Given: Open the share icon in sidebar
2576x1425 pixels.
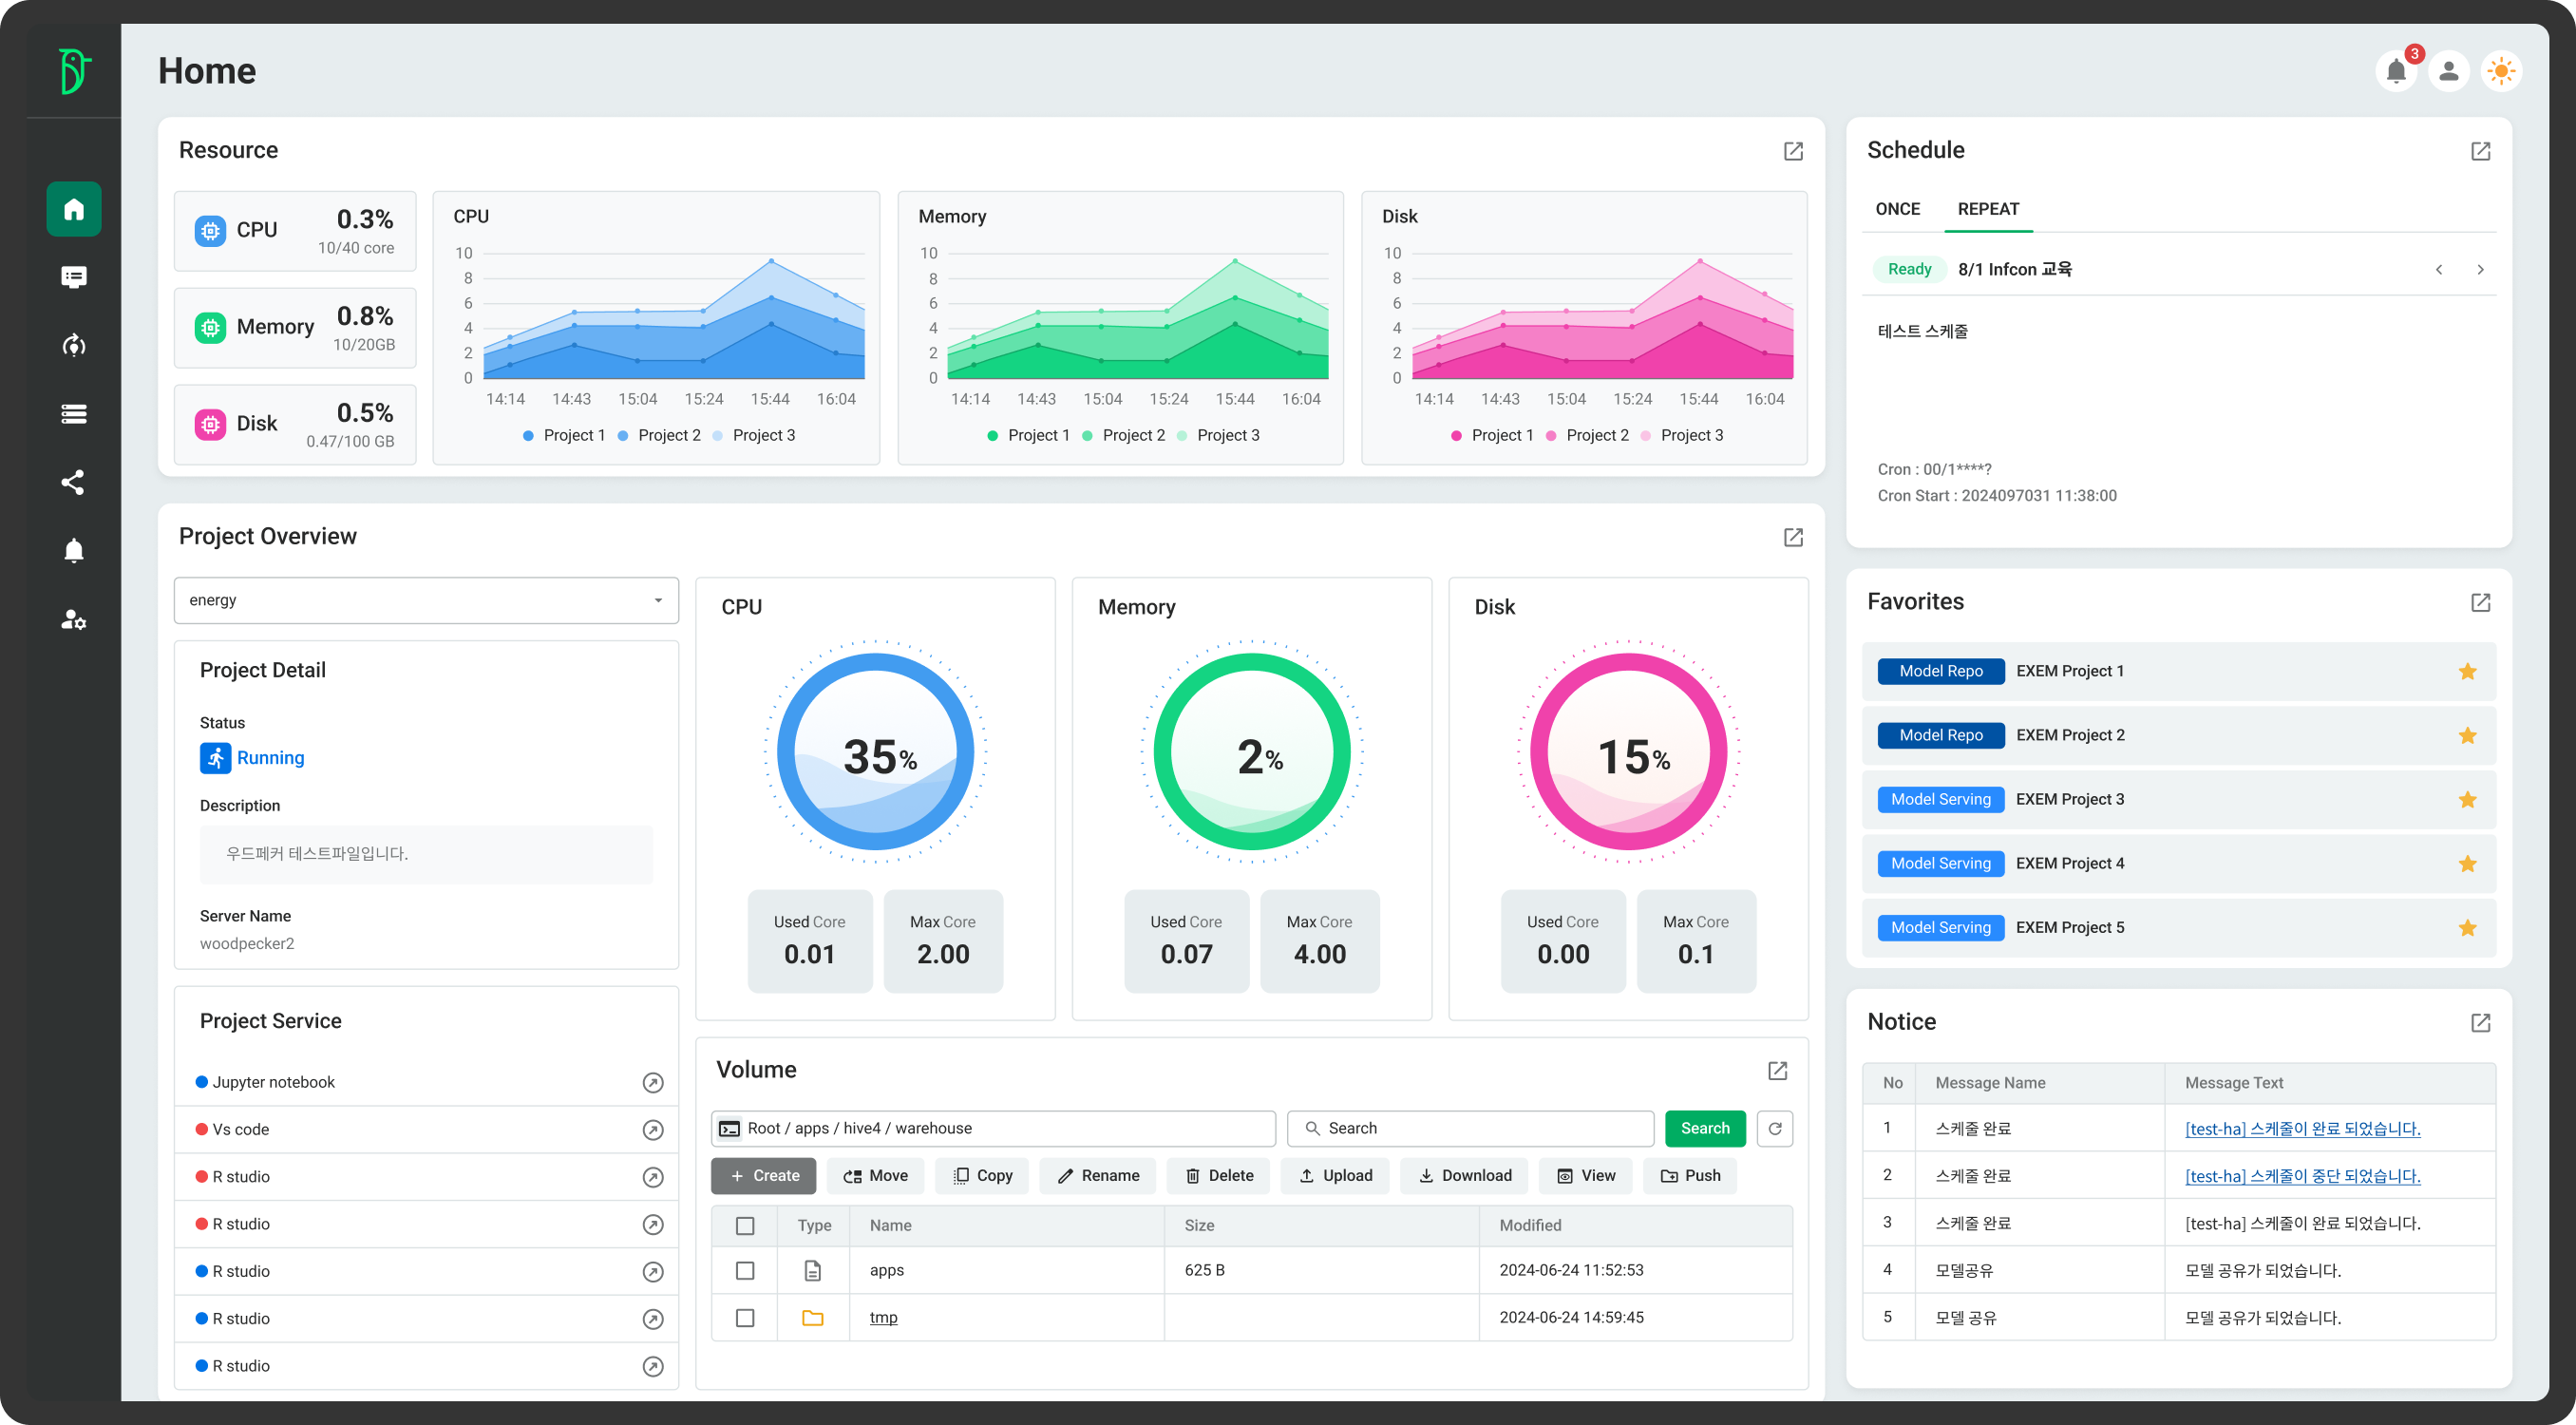Looking at the screenshot, I should (73, 482).
